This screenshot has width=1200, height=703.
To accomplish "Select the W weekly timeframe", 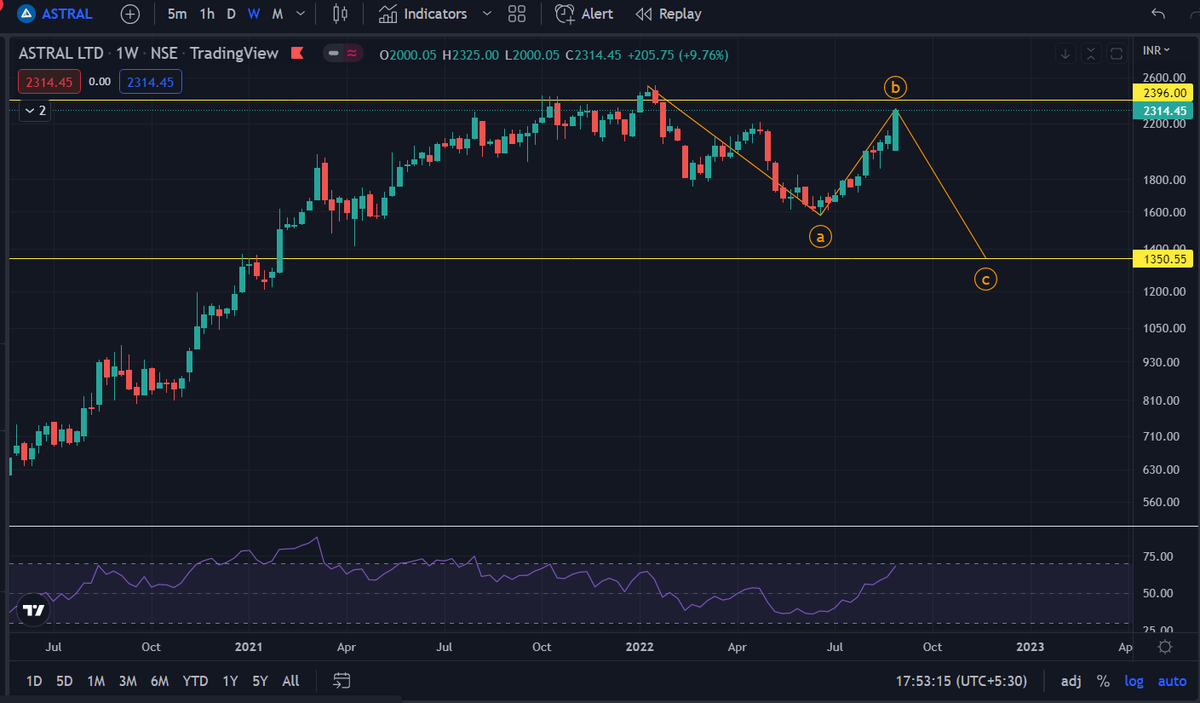I will click(254, 14).
